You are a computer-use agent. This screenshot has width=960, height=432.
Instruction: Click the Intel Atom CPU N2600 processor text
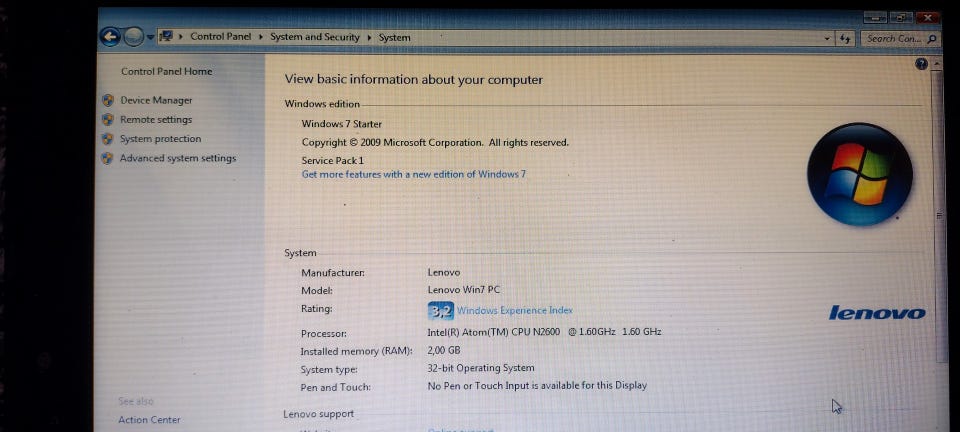544,332
